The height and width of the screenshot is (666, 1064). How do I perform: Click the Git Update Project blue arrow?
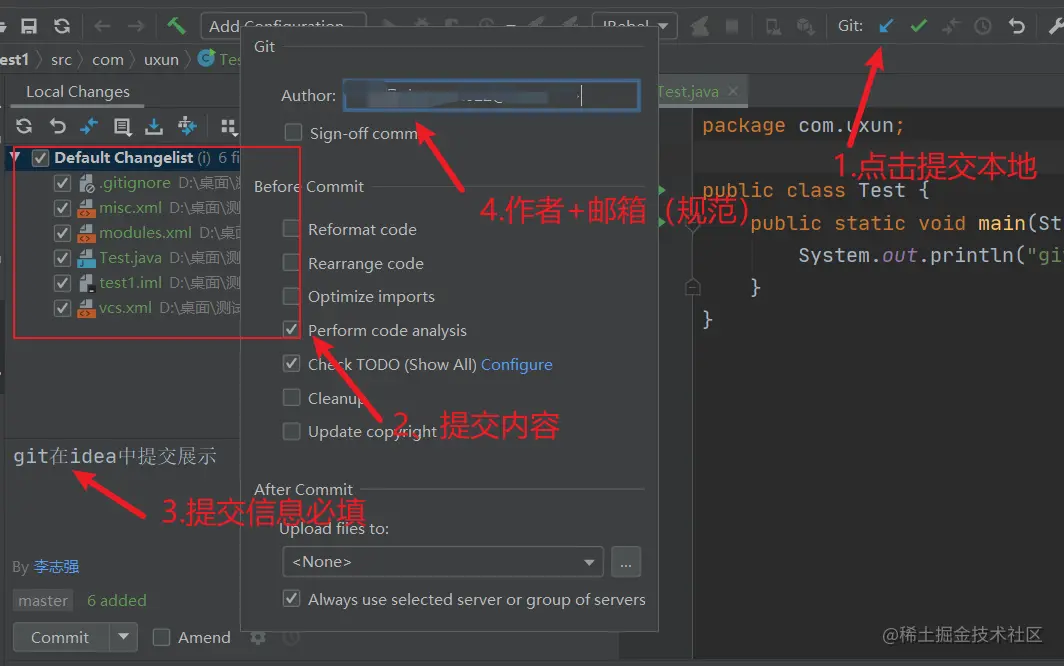tap(886, 26)
